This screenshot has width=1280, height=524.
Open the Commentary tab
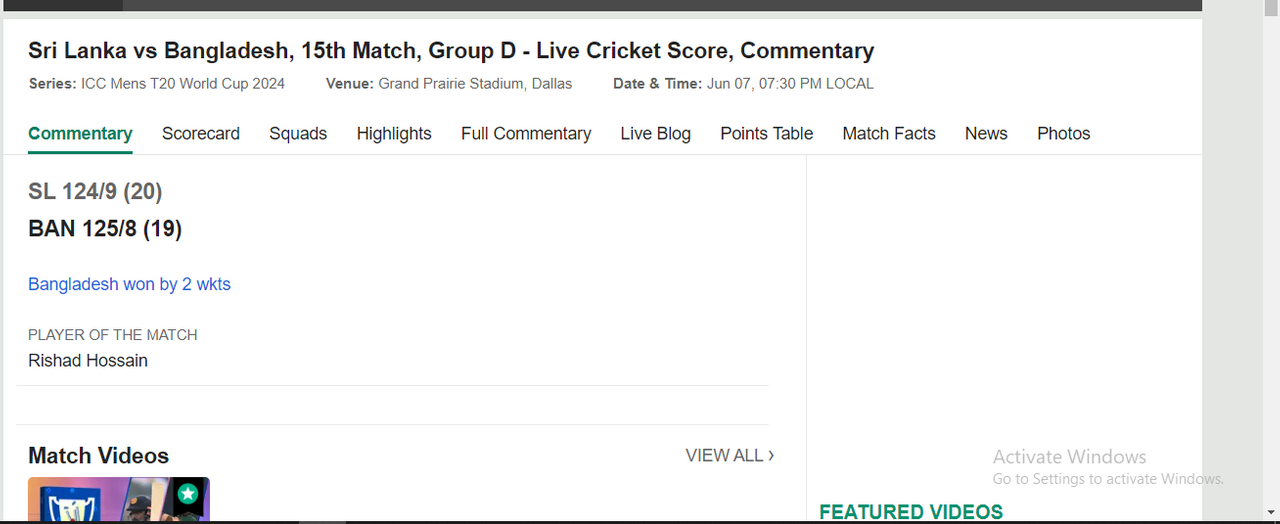(80, 134)
